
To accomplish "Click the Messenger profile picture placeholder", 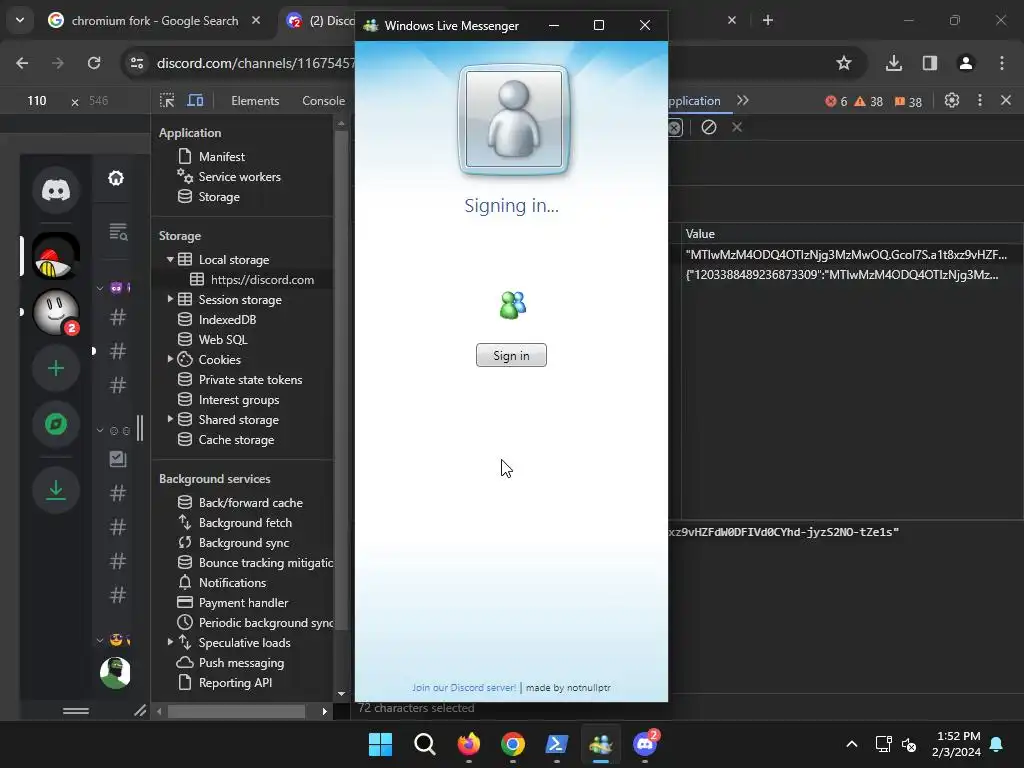I will [x=513, y=120].
